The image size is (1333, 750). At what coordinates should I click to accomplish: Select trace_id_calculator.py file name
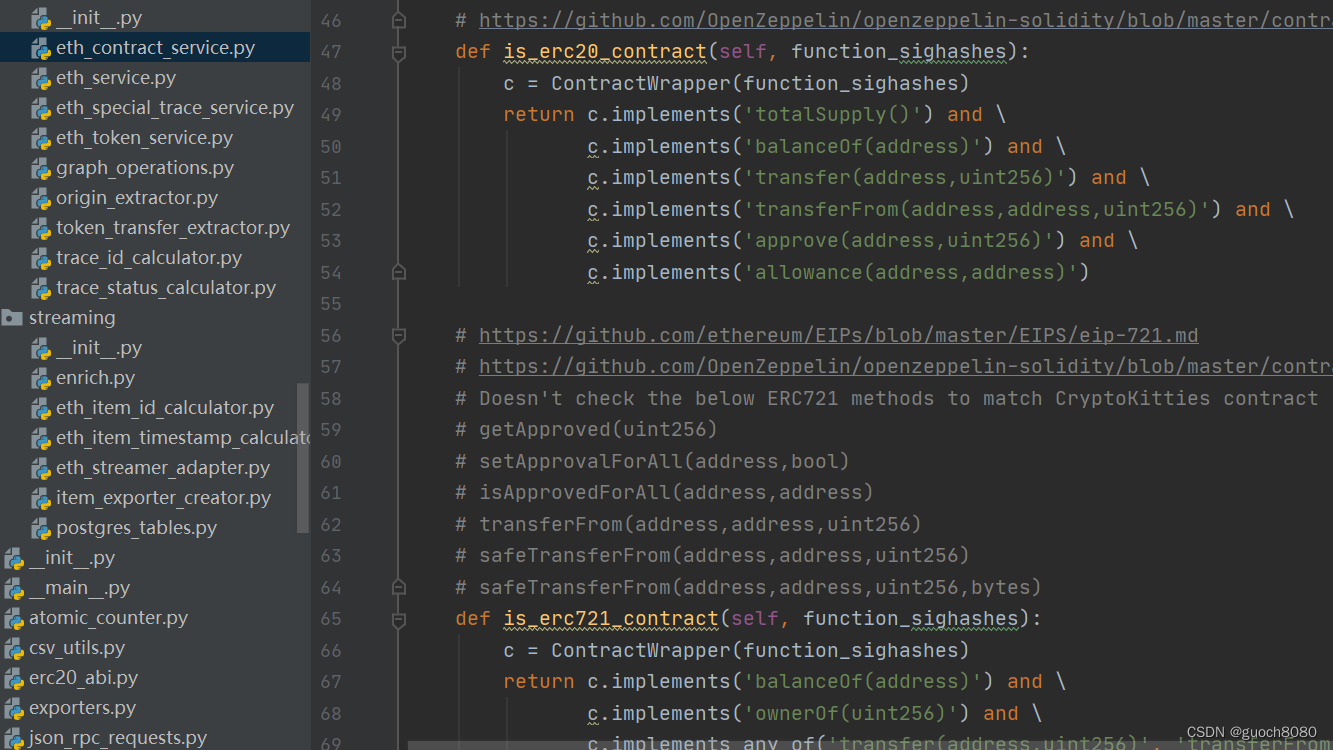(x=149, y=258)
